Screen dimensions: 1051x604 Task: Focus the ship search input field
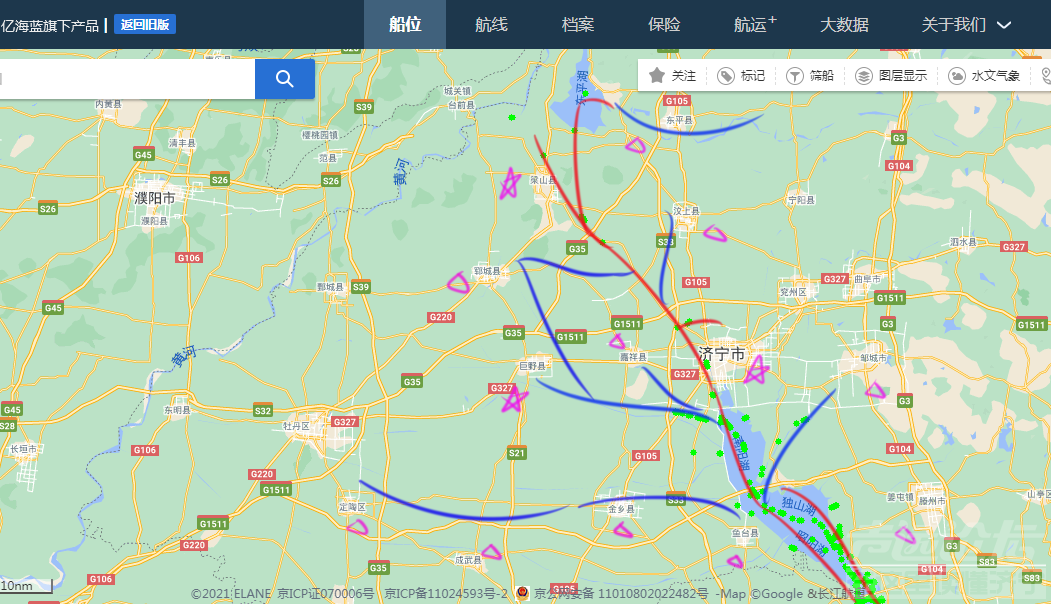125,79
